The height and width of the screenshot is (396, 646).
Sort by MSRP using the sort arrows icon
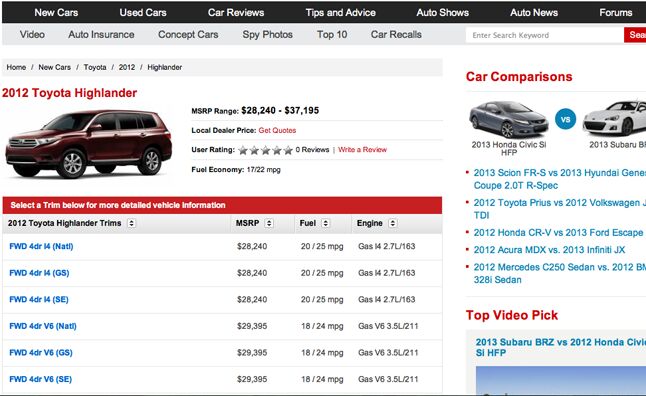click(x=269, y=223)
